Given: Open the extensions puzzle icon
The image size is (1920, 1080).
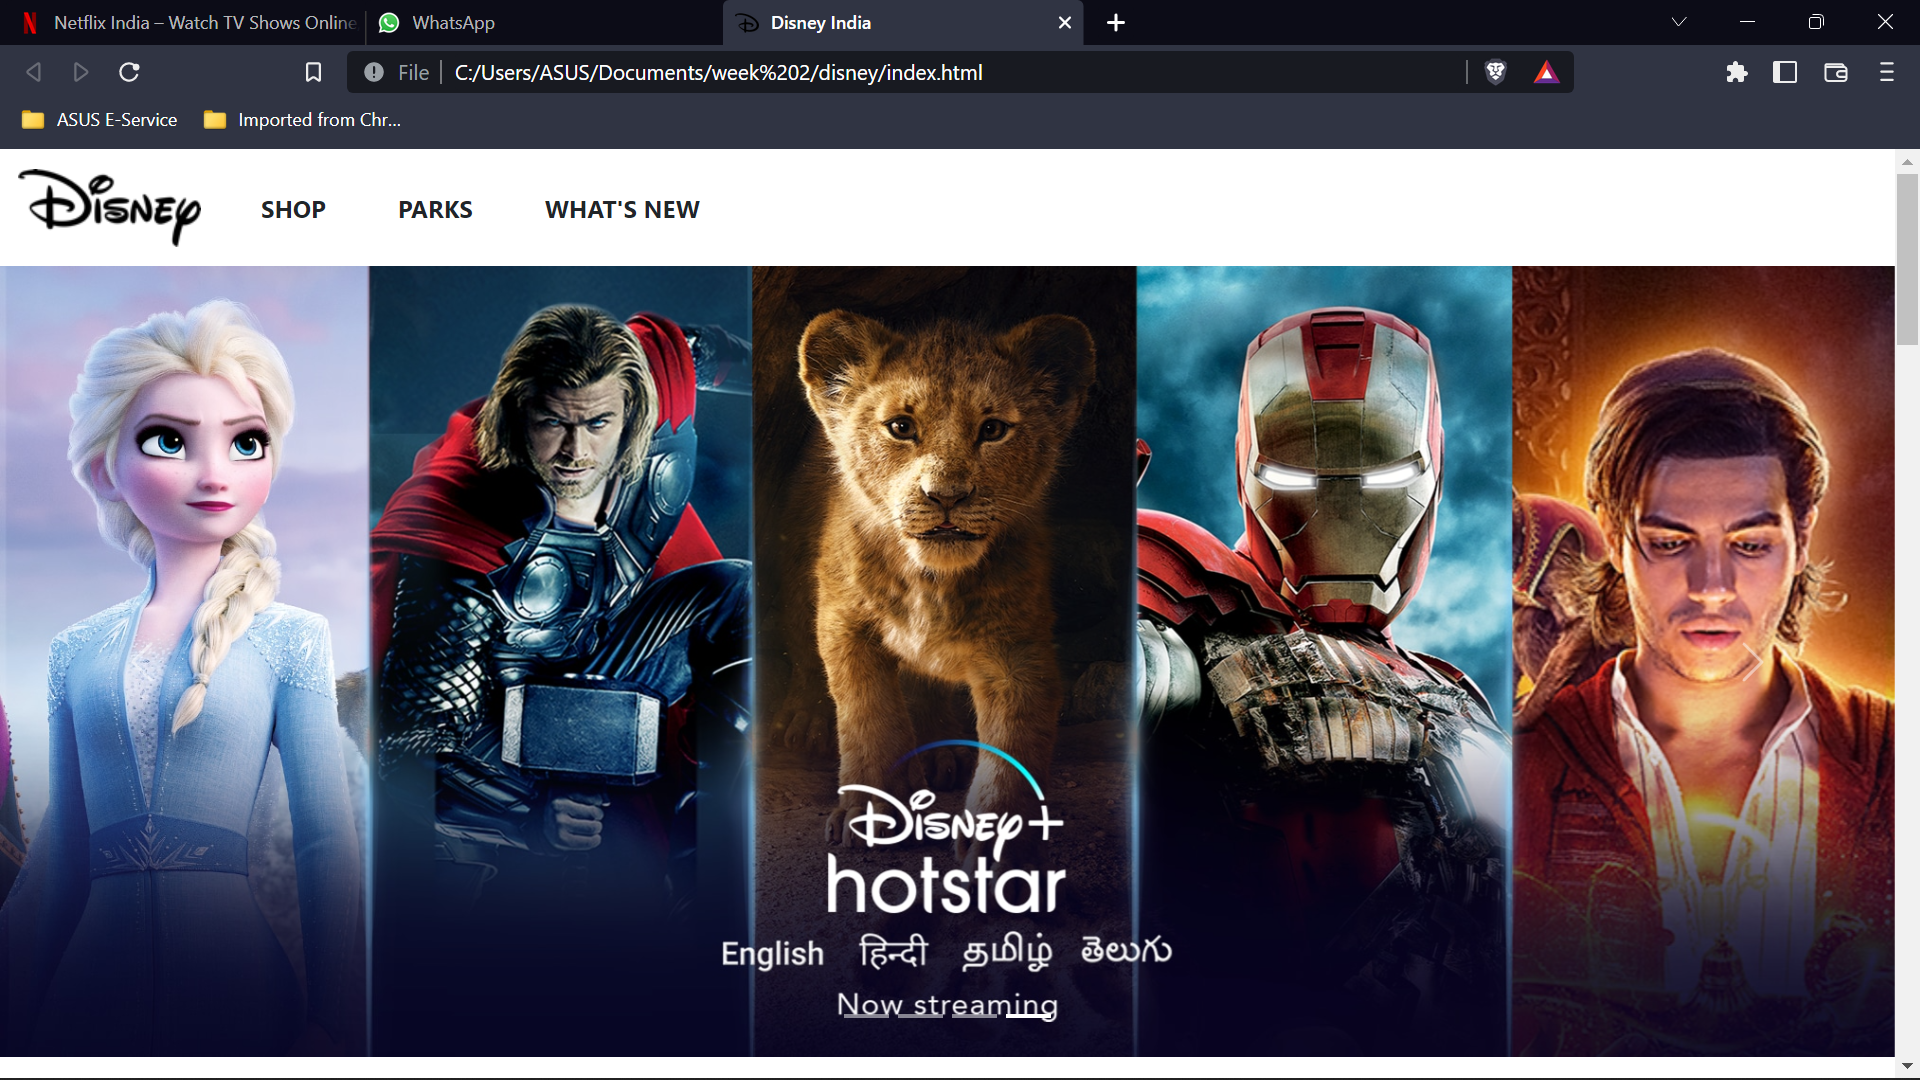Looking at the screenshot, I should pos(1737,72).
